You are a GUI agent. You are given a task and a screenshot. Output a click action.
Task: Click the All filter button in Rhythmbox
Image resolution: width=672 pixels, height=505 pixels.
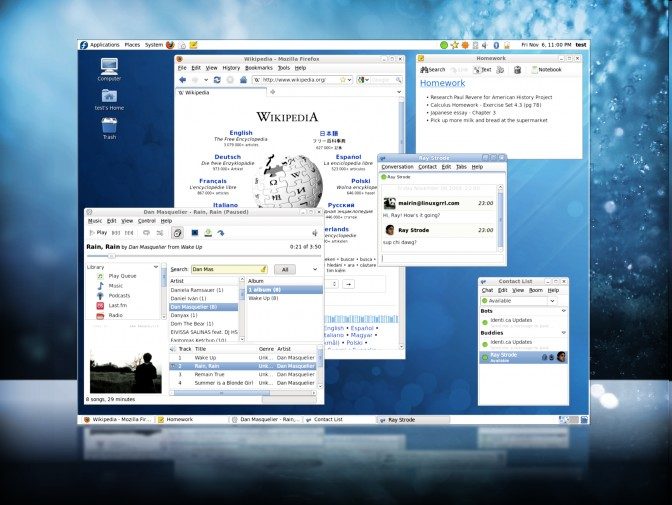tap(285, 269)
